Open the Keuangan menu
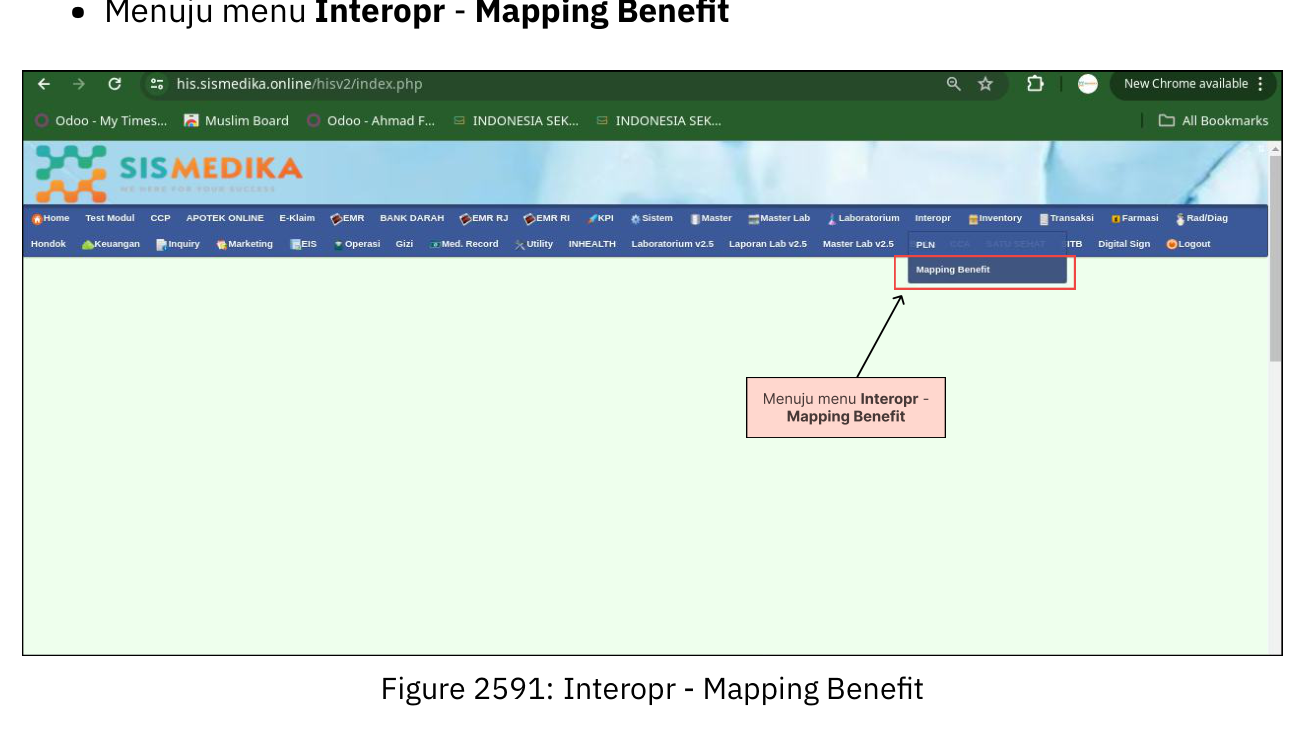This screenshot has width=1305, height=754. [x=111, y=244]
